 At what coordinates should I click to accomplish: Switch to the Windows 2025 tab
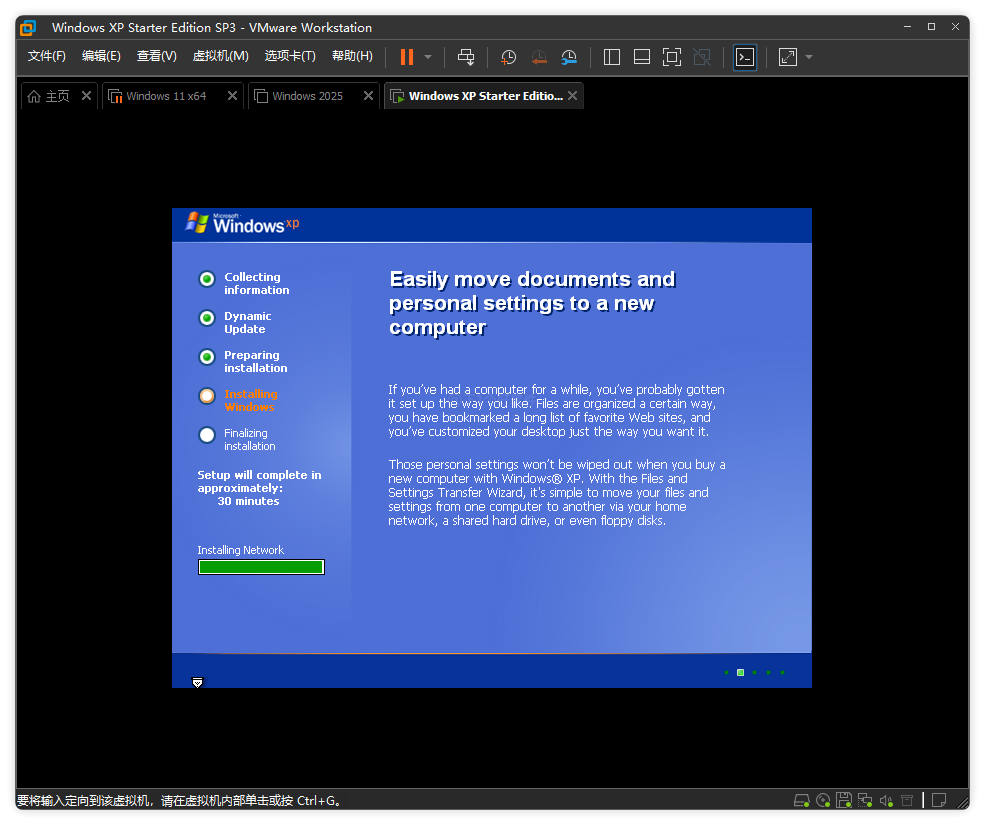coord(307,96)
